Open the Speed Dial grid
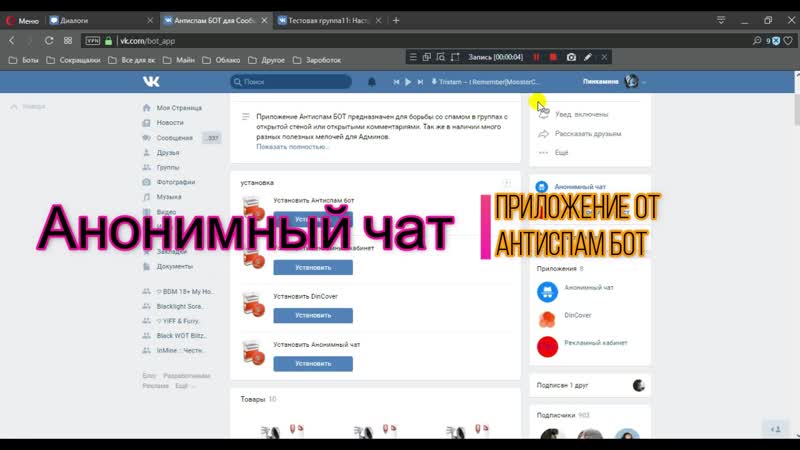Screen dimensions: 800x450 pyautogui.click(x=68, y=41)
